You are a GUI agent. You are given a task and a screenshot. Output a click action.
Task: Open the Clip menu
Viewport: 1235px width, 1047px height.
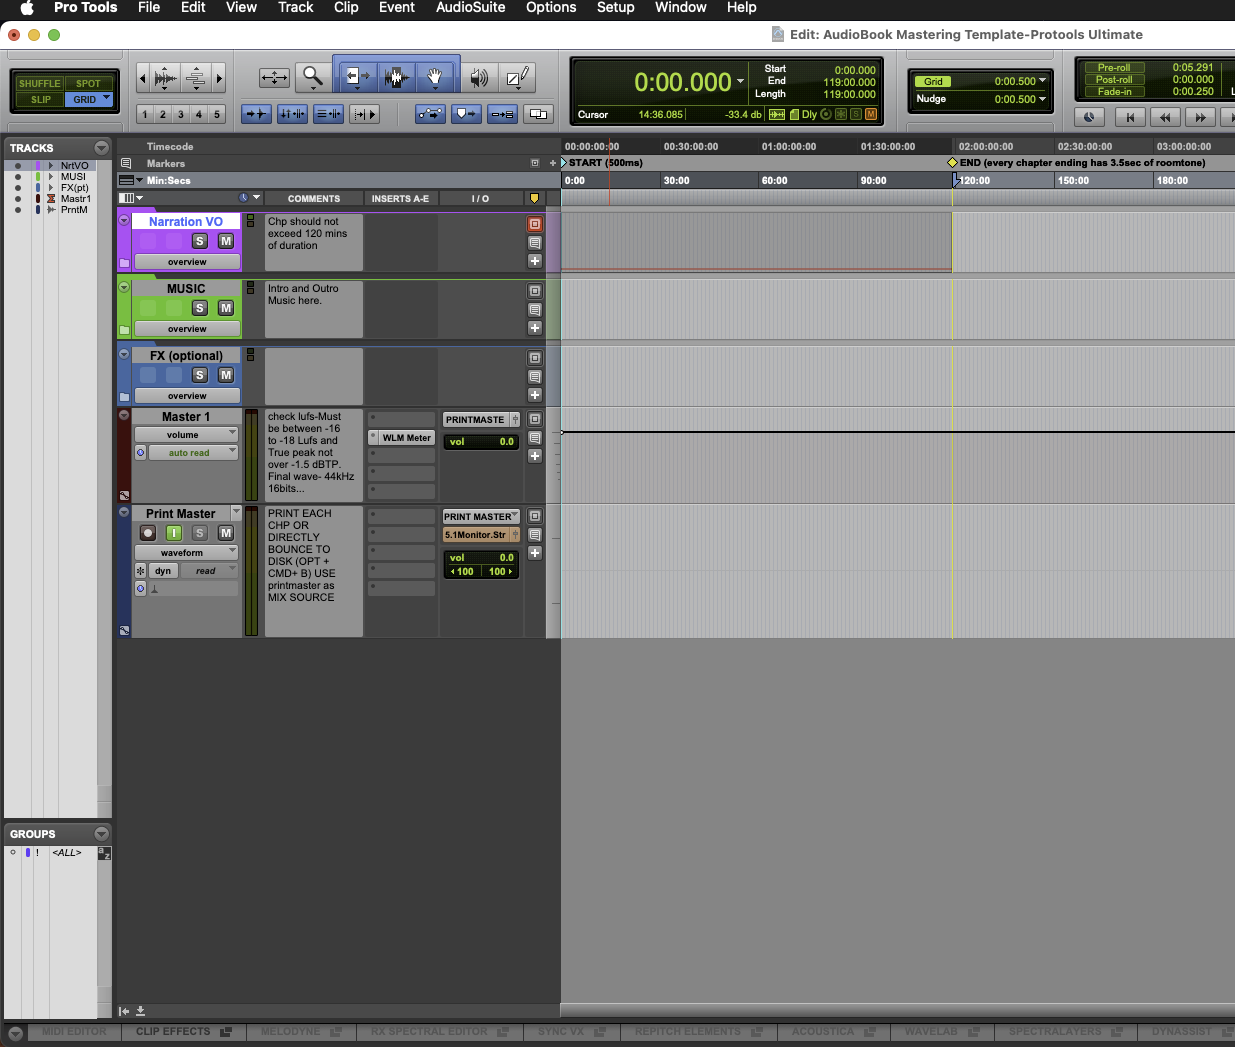click(x=346, y=8)
